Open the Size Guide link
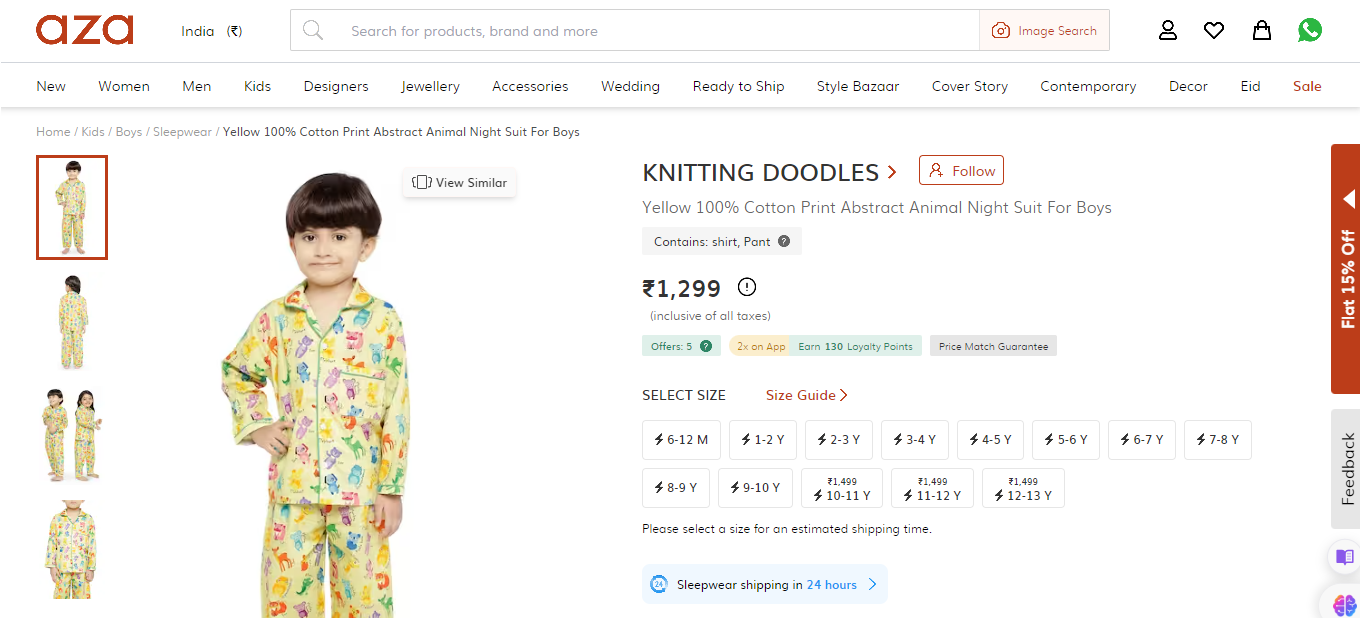 point(806,395)
